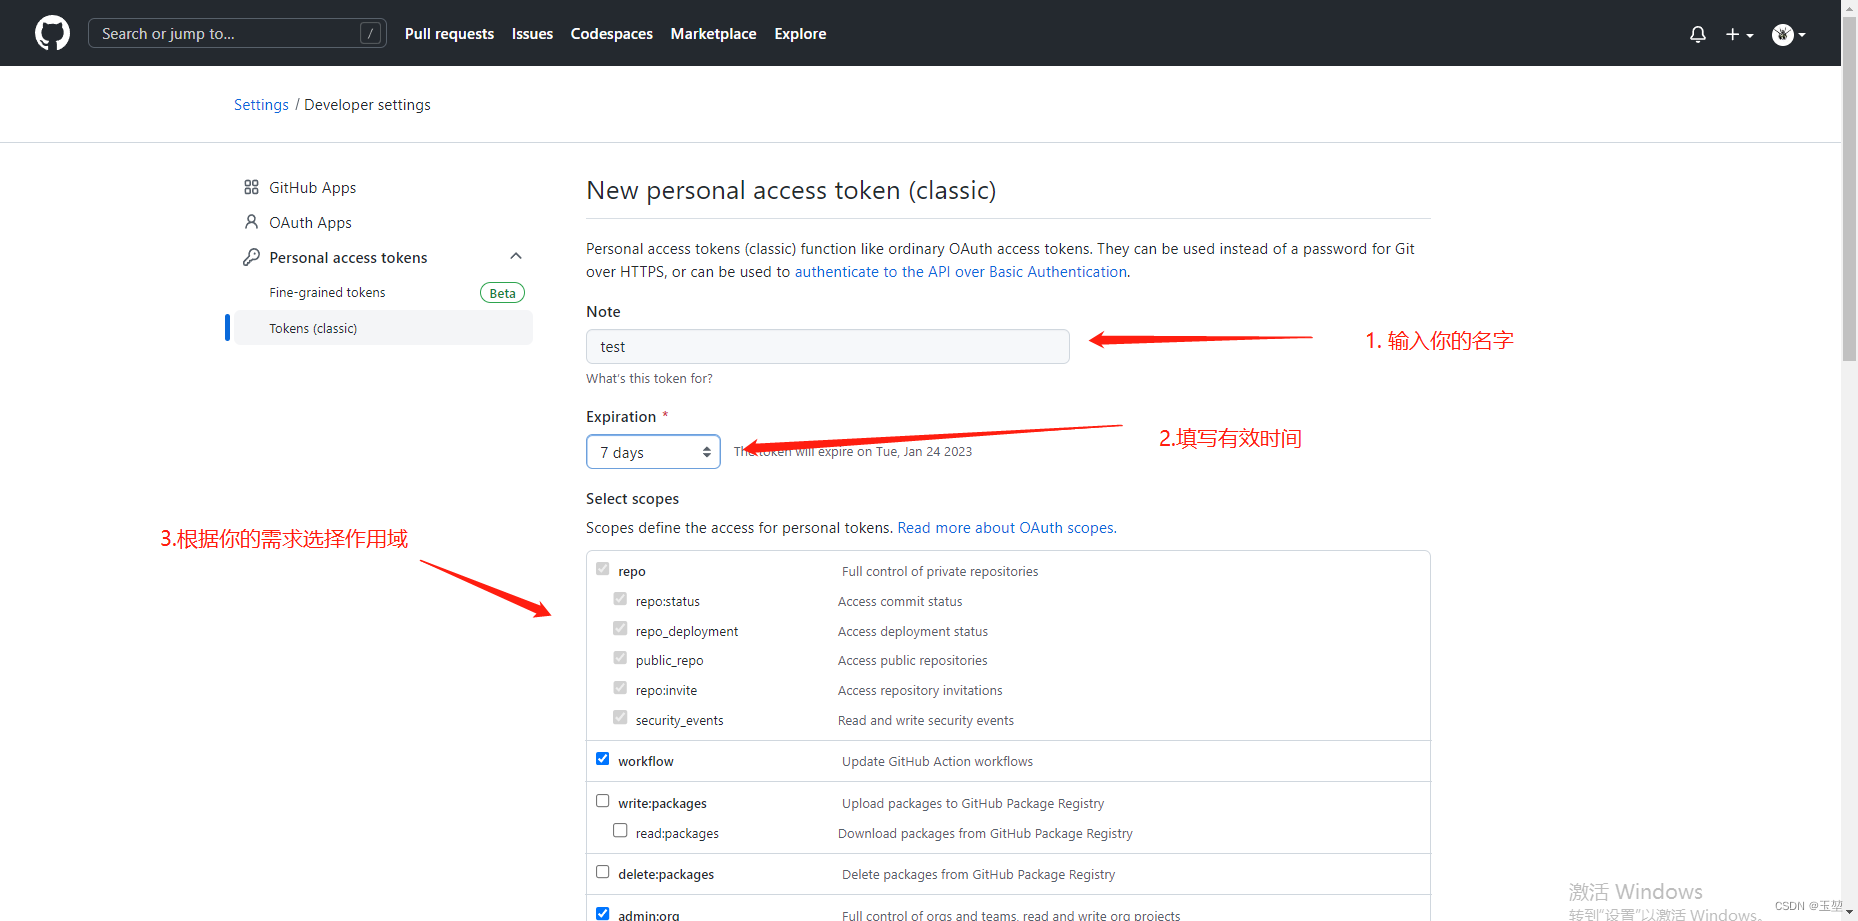This screenshot has height=921, width=1858.
Task: Open Read more about OAuth scopes link
Action: point(1007,528)
